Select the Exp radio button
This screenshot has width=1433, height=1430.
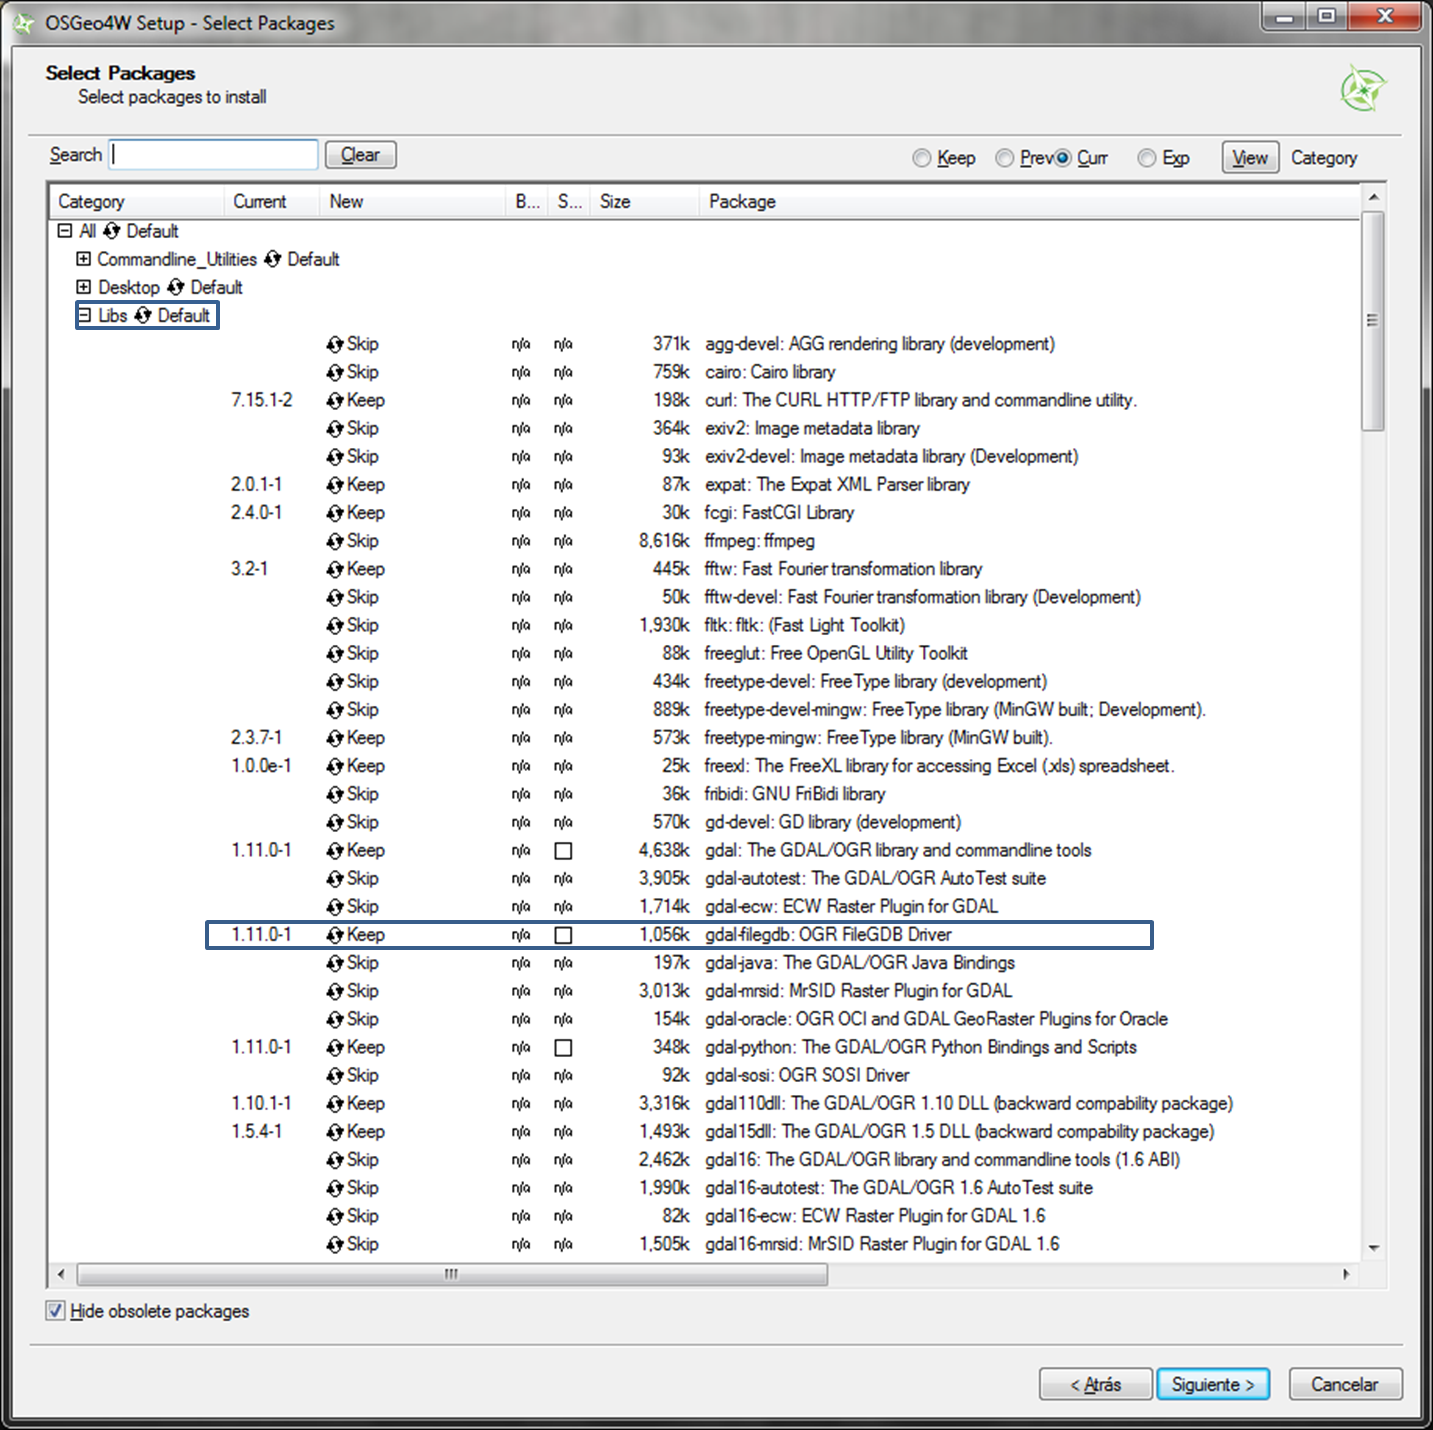pyautogui.click(x=1147, y=158)
